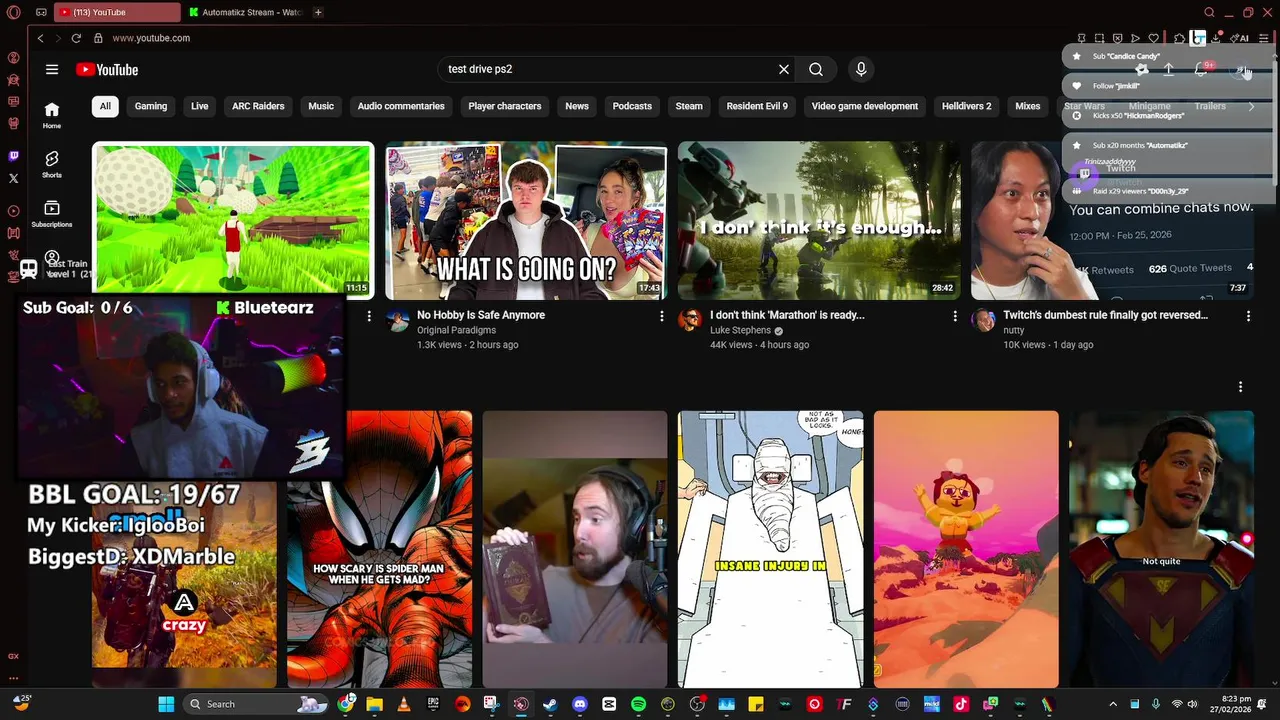This screenshot has height=720, width=1280.
Task: Select the Steam filter chip
Action: [x=689, y=106]
